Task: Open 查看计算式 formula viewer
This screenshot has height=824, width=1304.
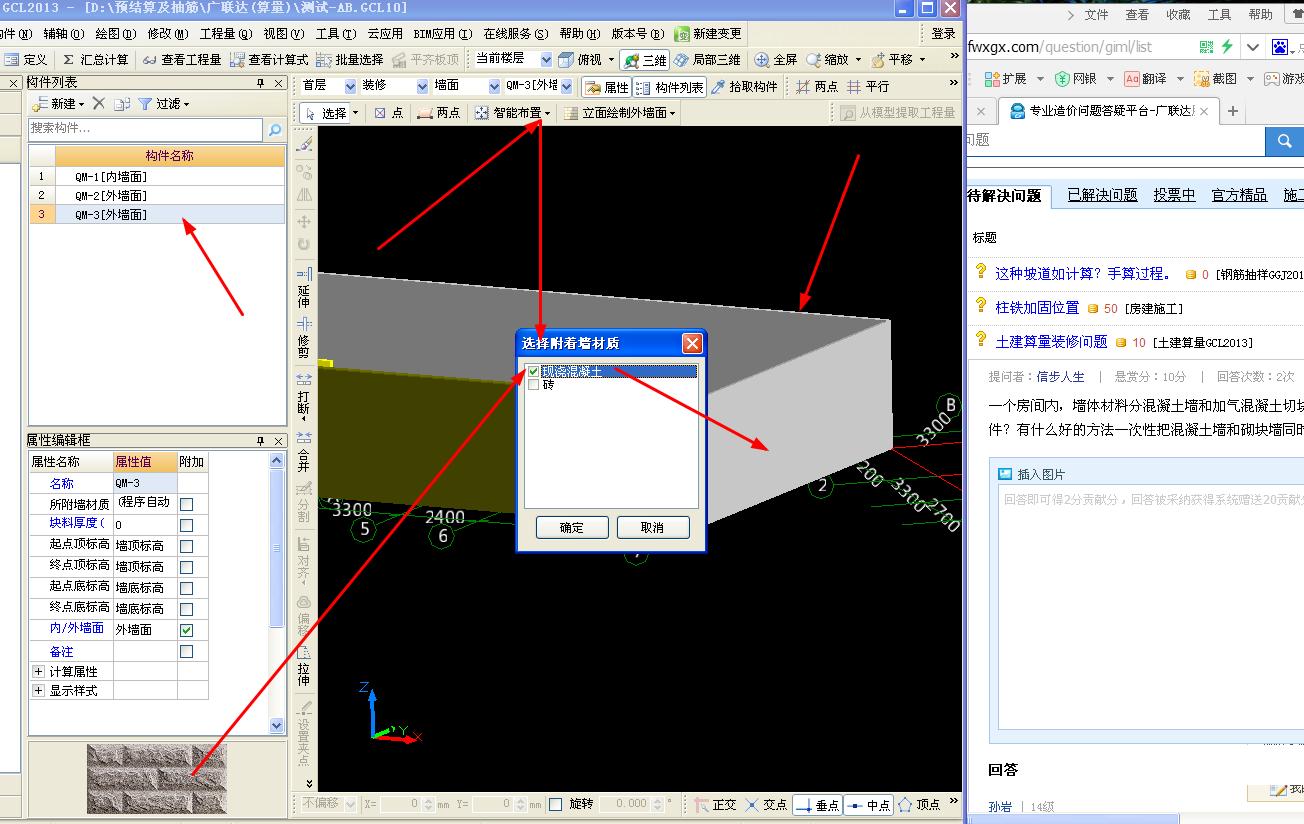Action: (x=269, y=60)
